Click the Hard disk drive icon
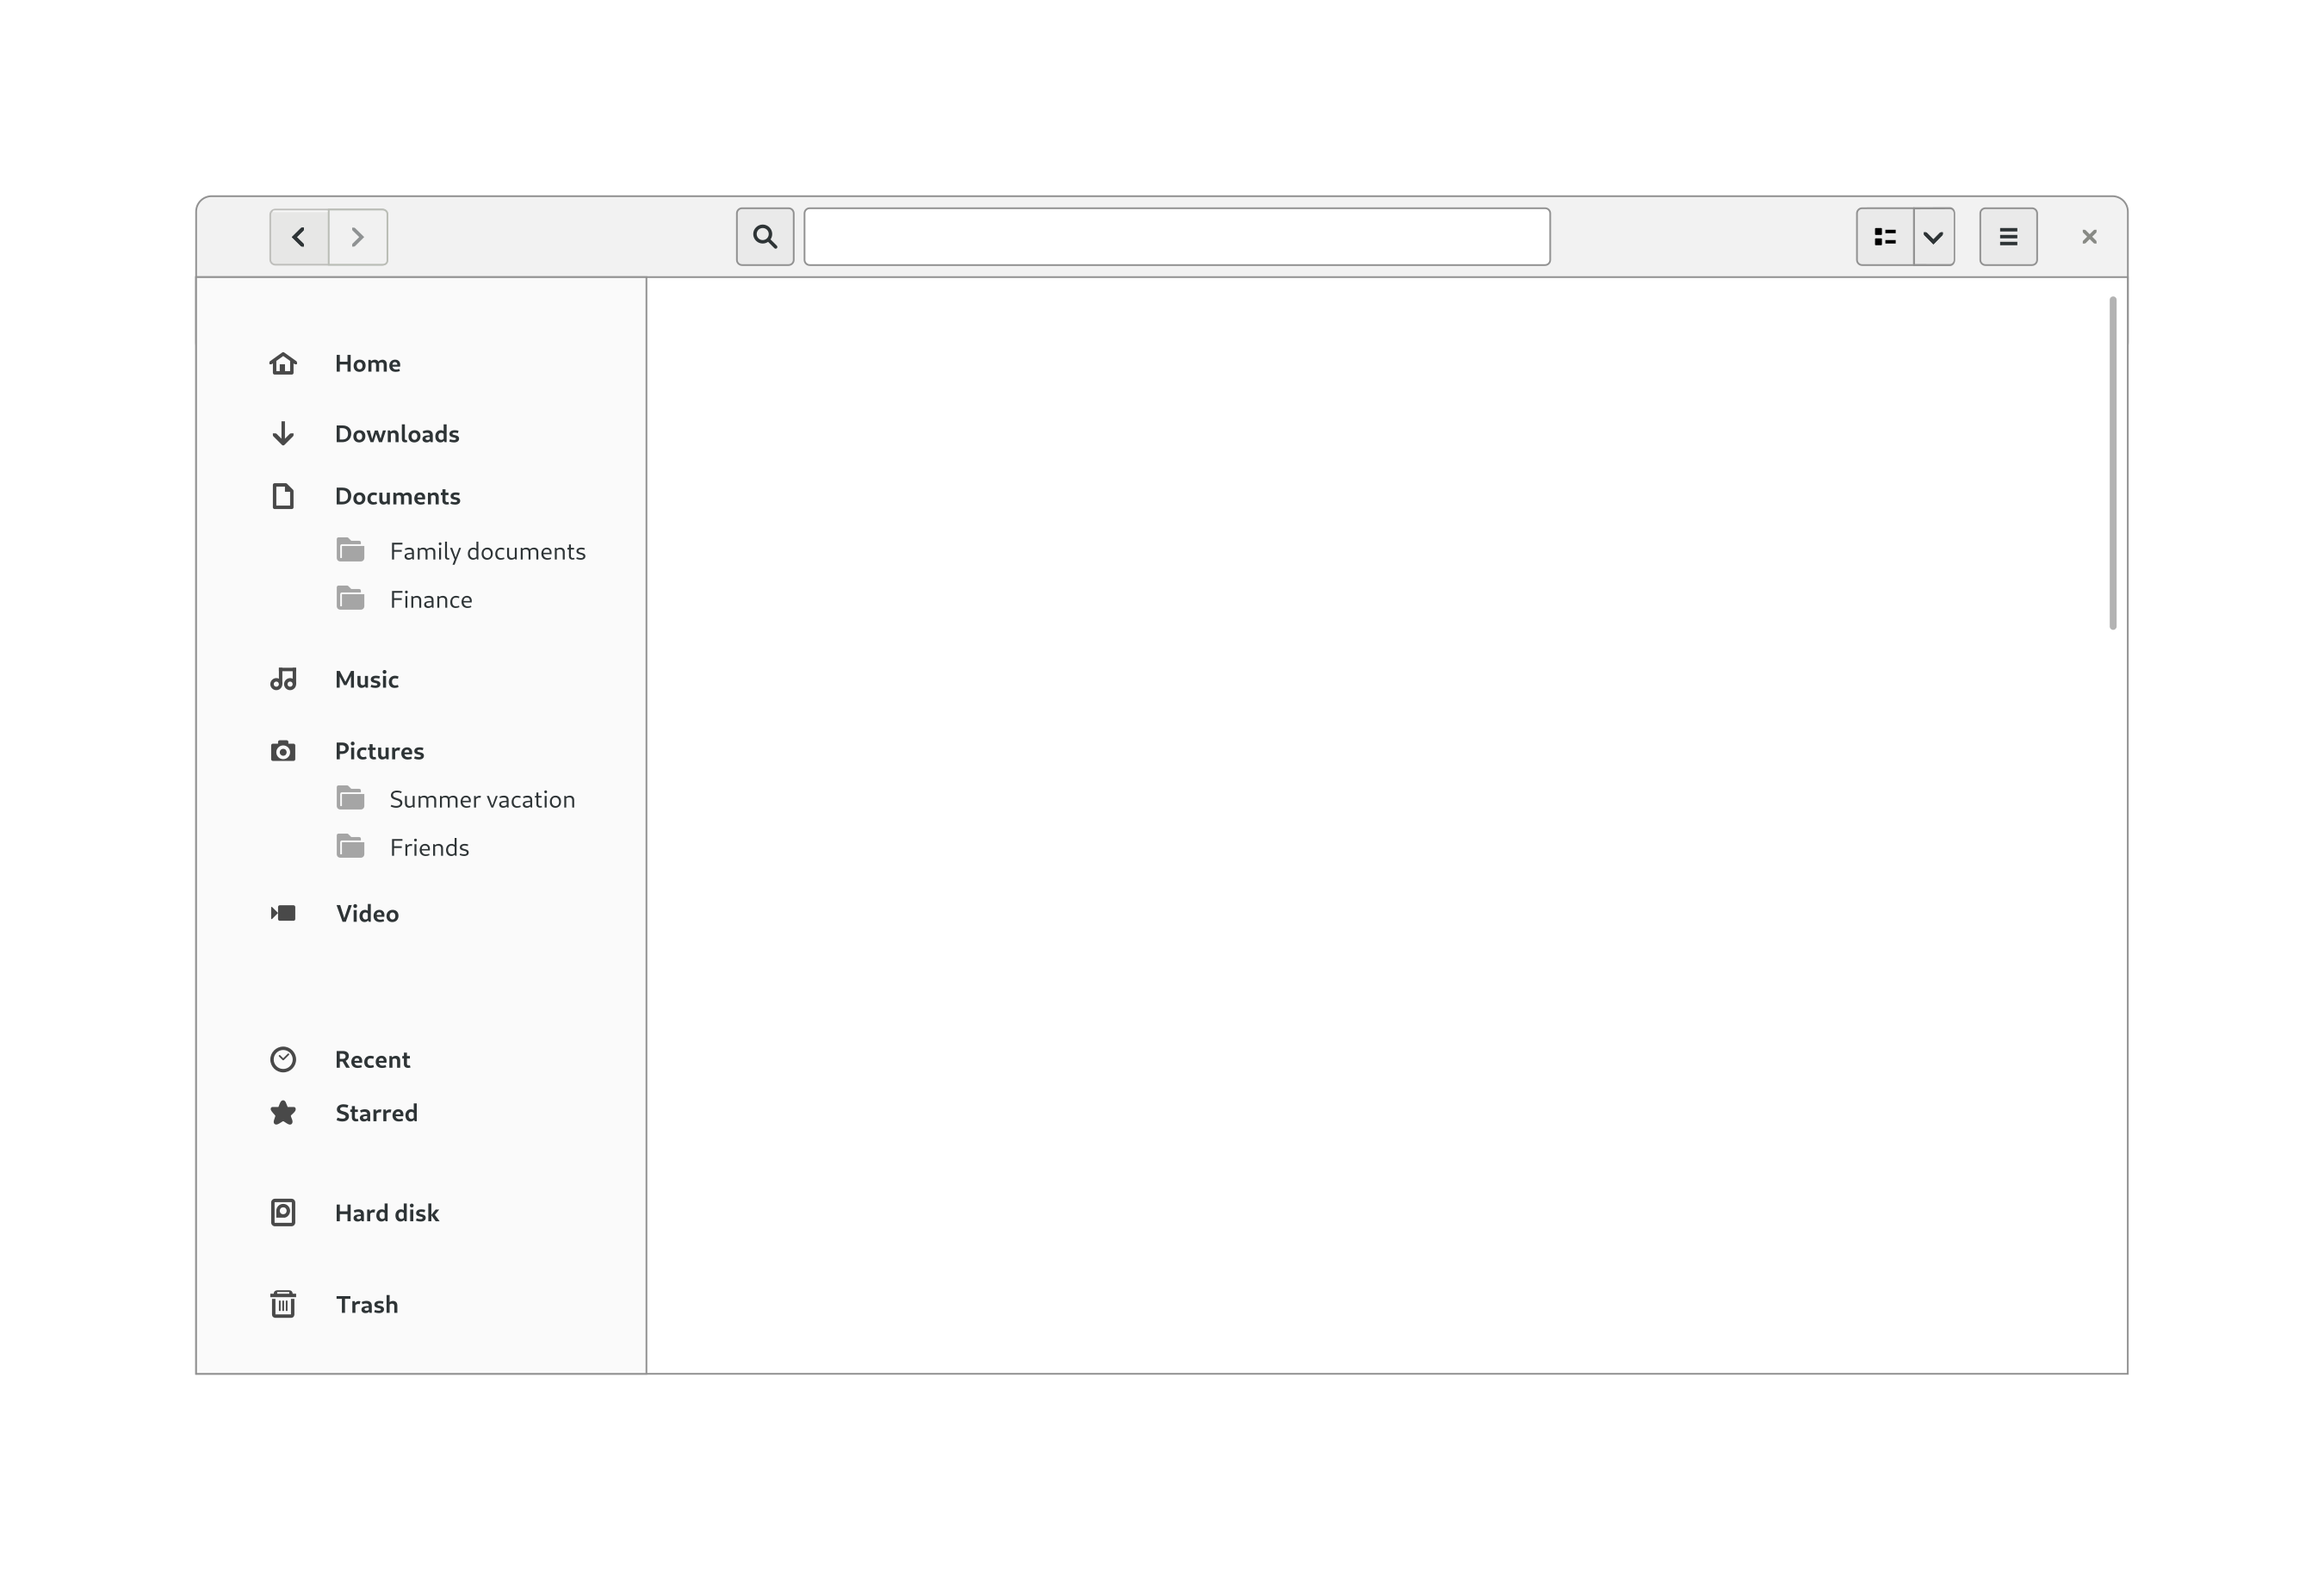Image resolution: width=2324 pixels, height=1570 pixels. click(x=283, y=1213)
